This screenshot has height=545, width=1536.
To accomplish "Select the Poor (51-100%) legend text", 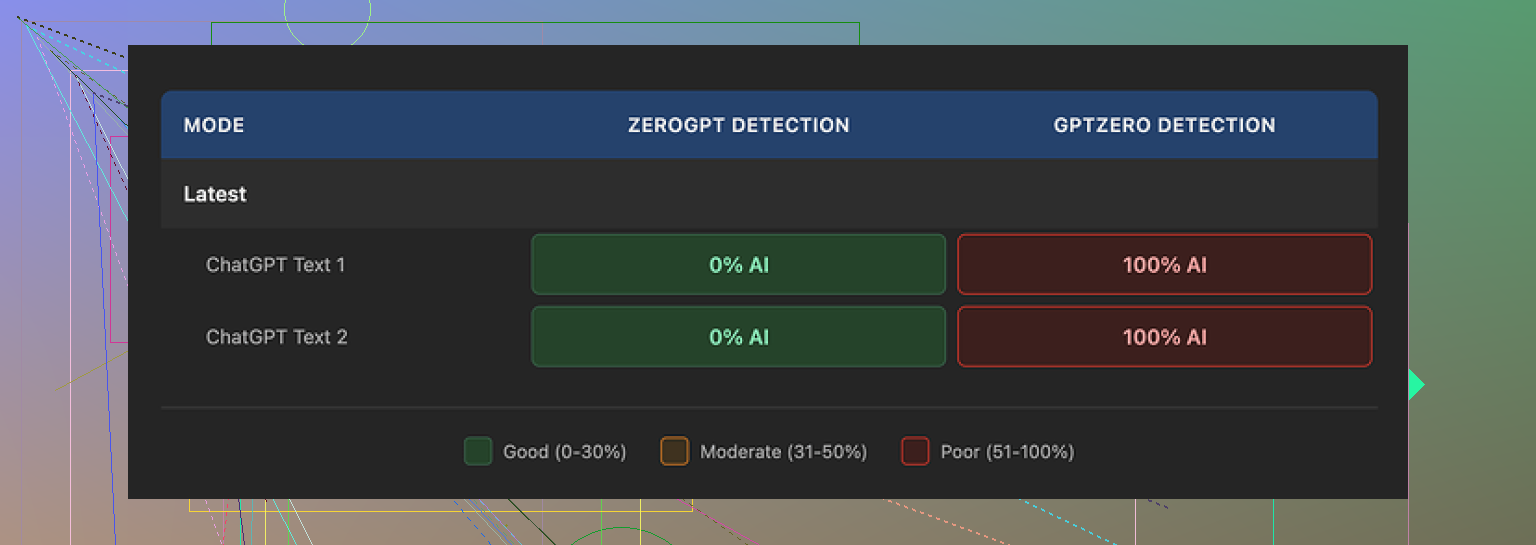I will tap(1007, 452).
